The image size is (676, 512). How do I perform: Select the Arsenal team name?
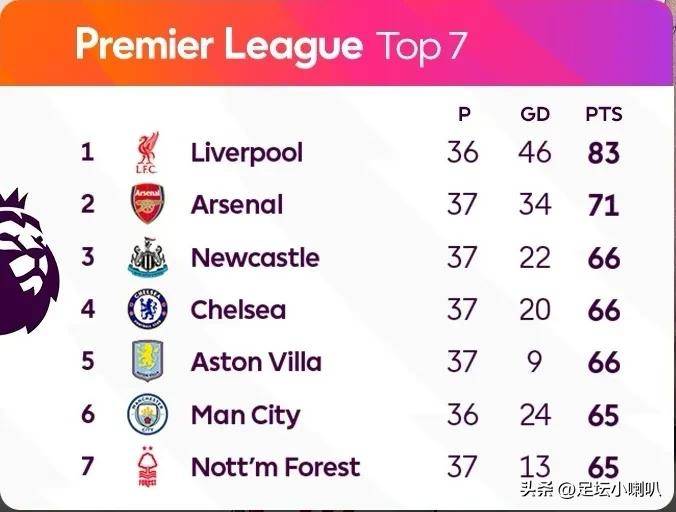click(x=237, y=205)
